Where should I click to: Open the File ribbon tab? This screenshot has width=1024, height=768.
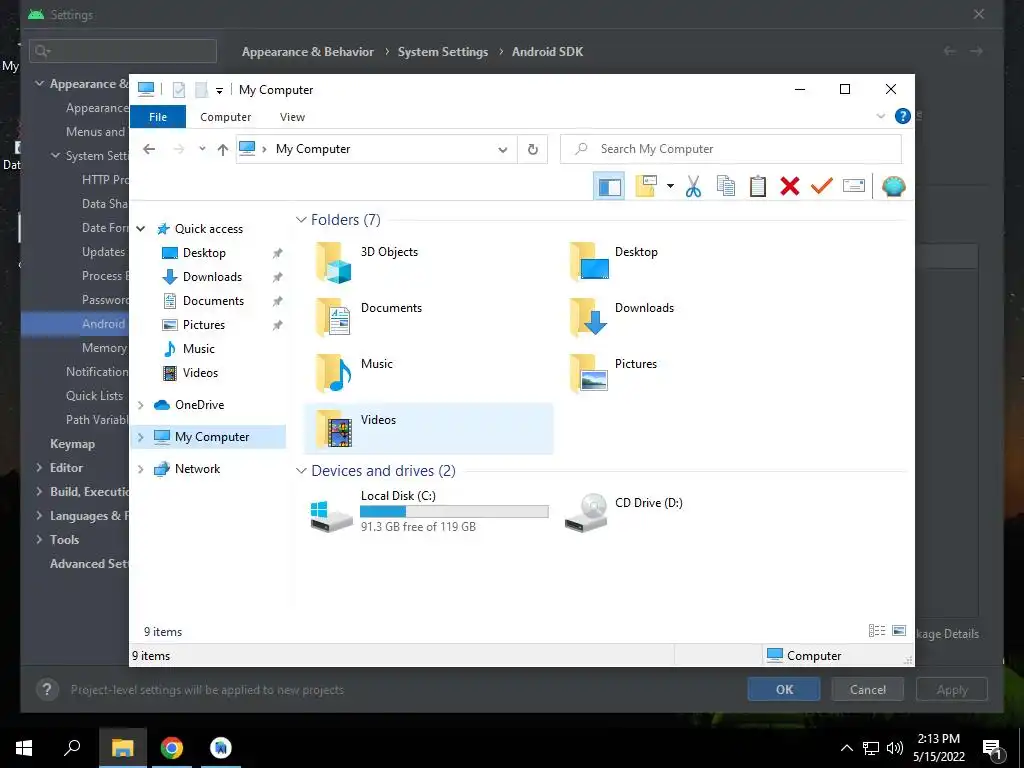tap(158, 117)
